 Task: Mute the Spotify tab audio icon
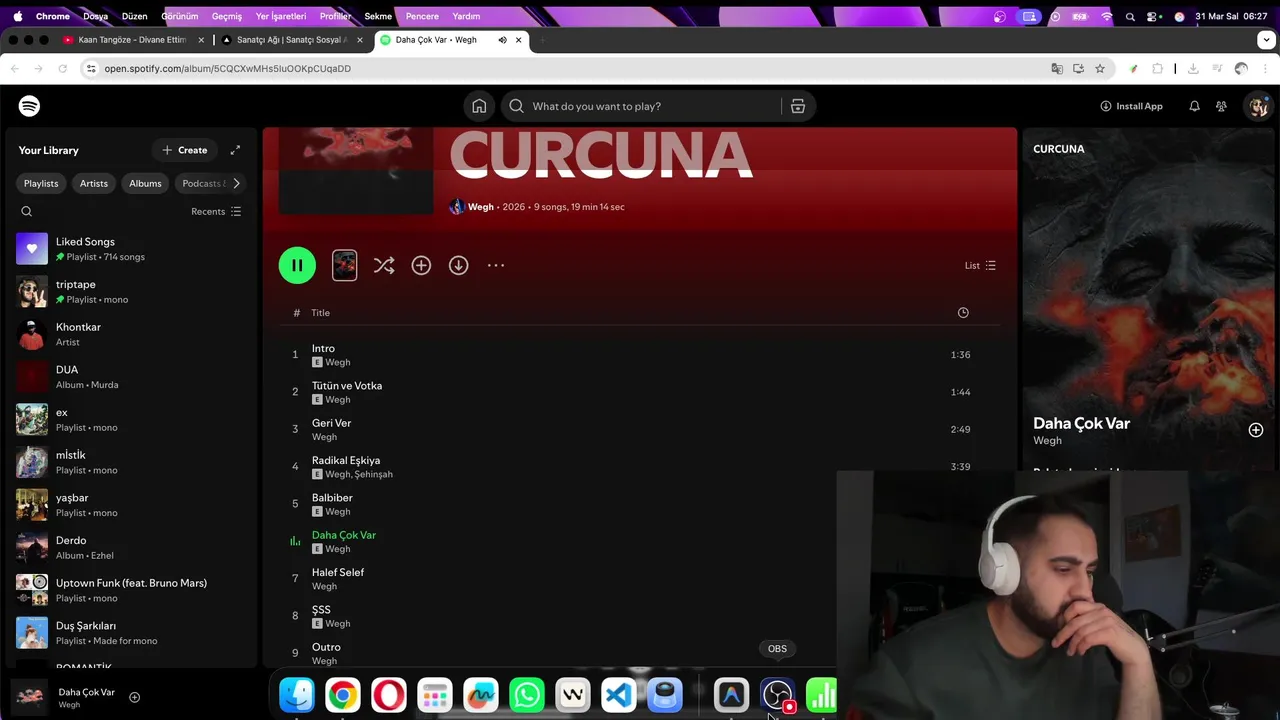pyautogui.click(x=502, y=40)
